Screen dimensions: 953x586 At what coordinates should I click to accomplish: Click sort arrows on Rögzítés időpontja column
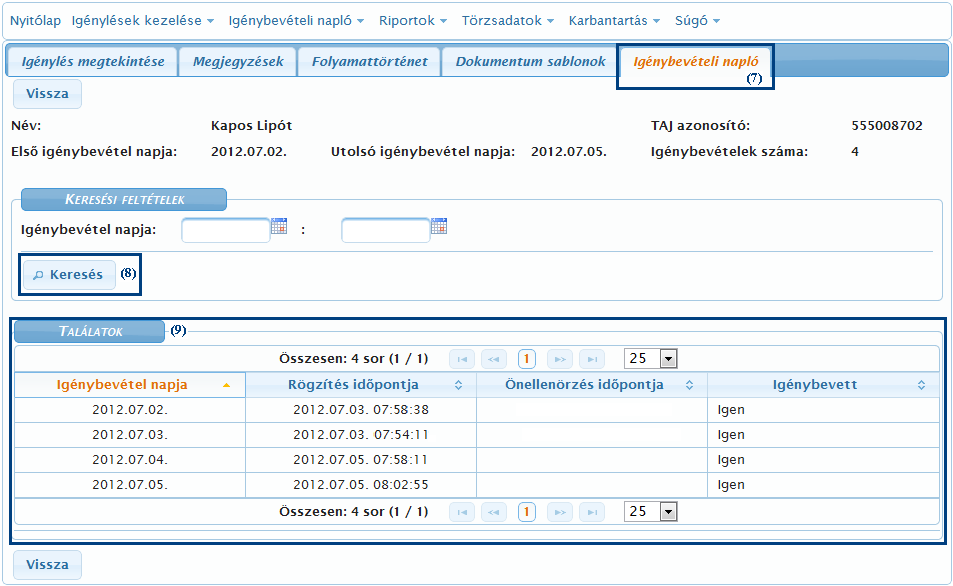click(458, 385)
